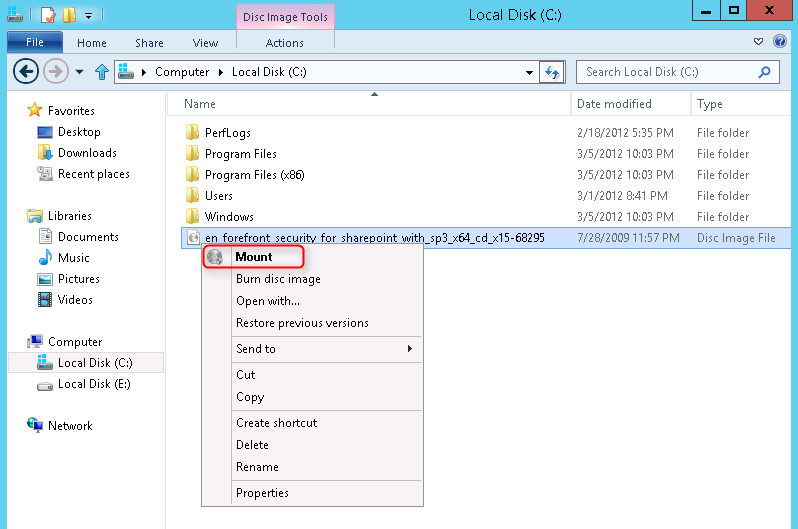This screenshot has height=529, width=798.
Task: Choose Rename in the context menu
Action: click(312, 467)
